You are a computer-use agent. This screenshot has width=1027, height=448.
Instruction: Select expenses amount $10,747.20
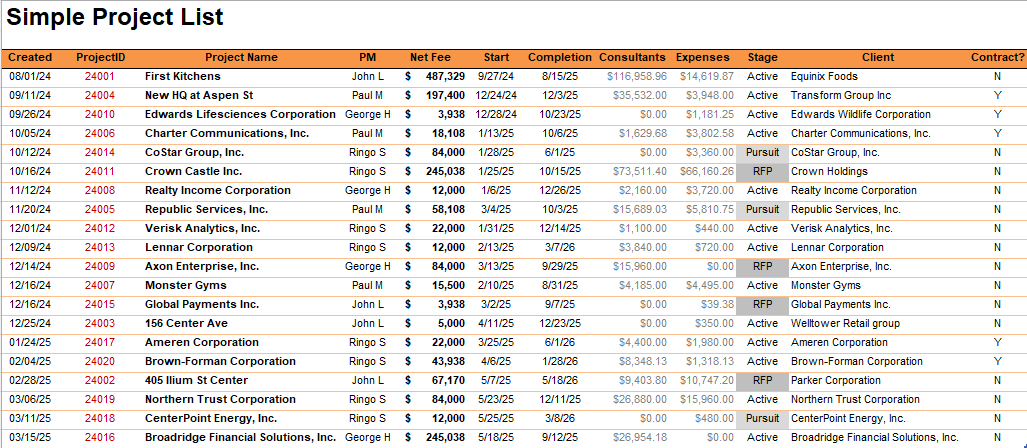(x=707, y=381)
